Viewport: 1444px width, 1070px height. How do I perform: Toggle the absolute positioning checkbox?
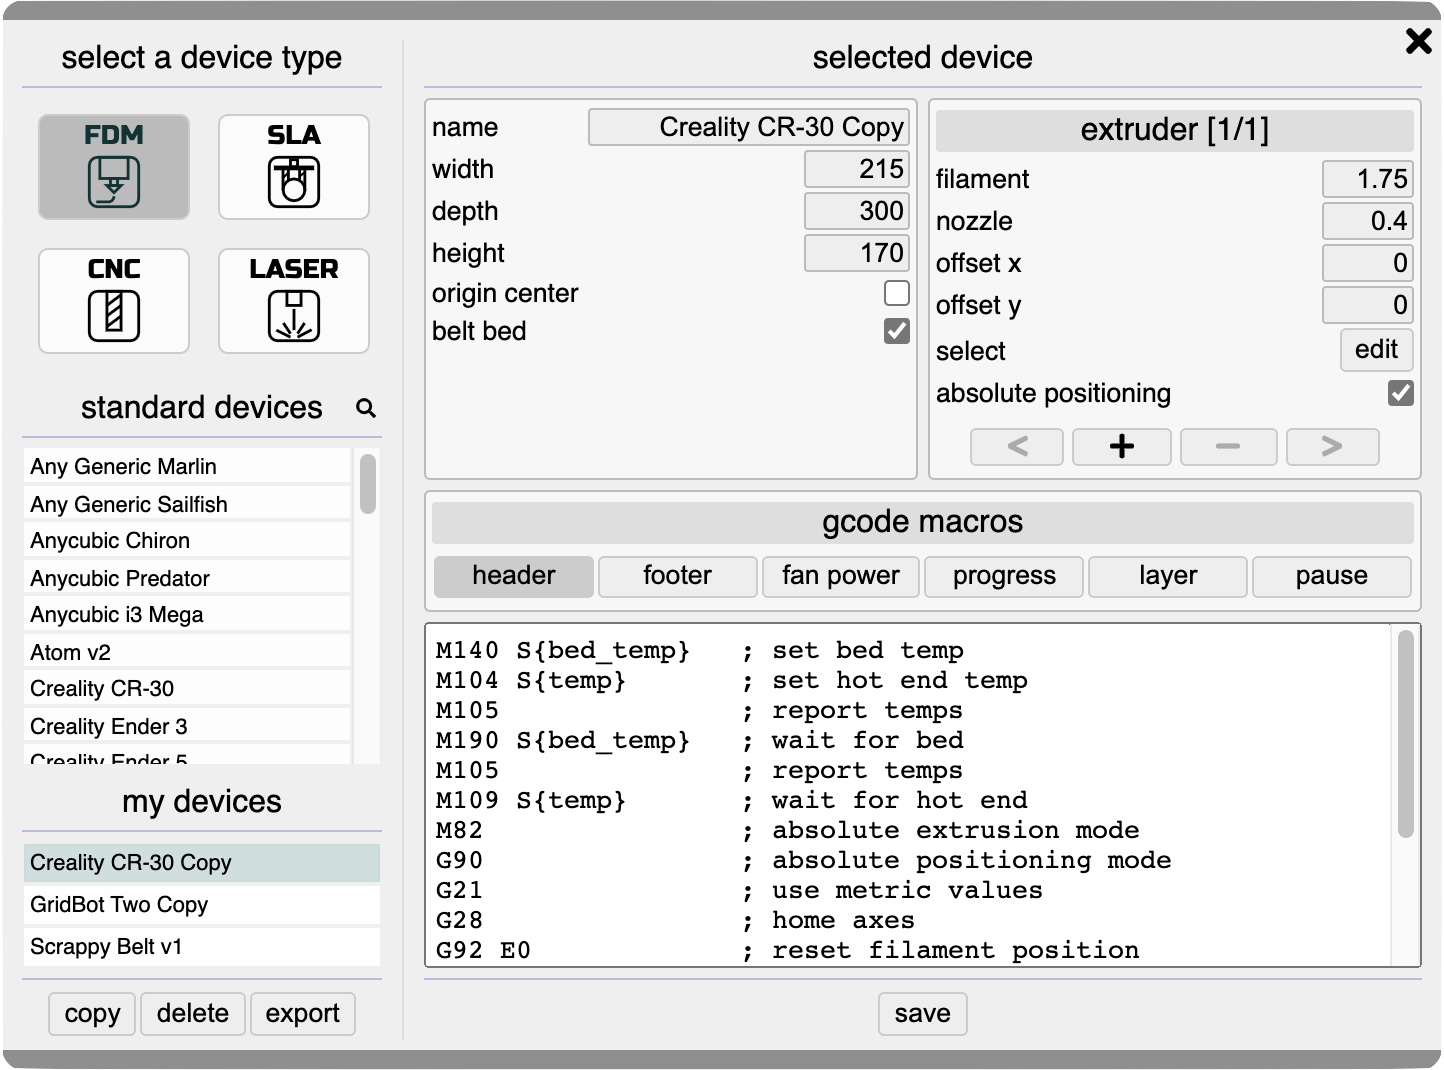tap(1401, 393)
